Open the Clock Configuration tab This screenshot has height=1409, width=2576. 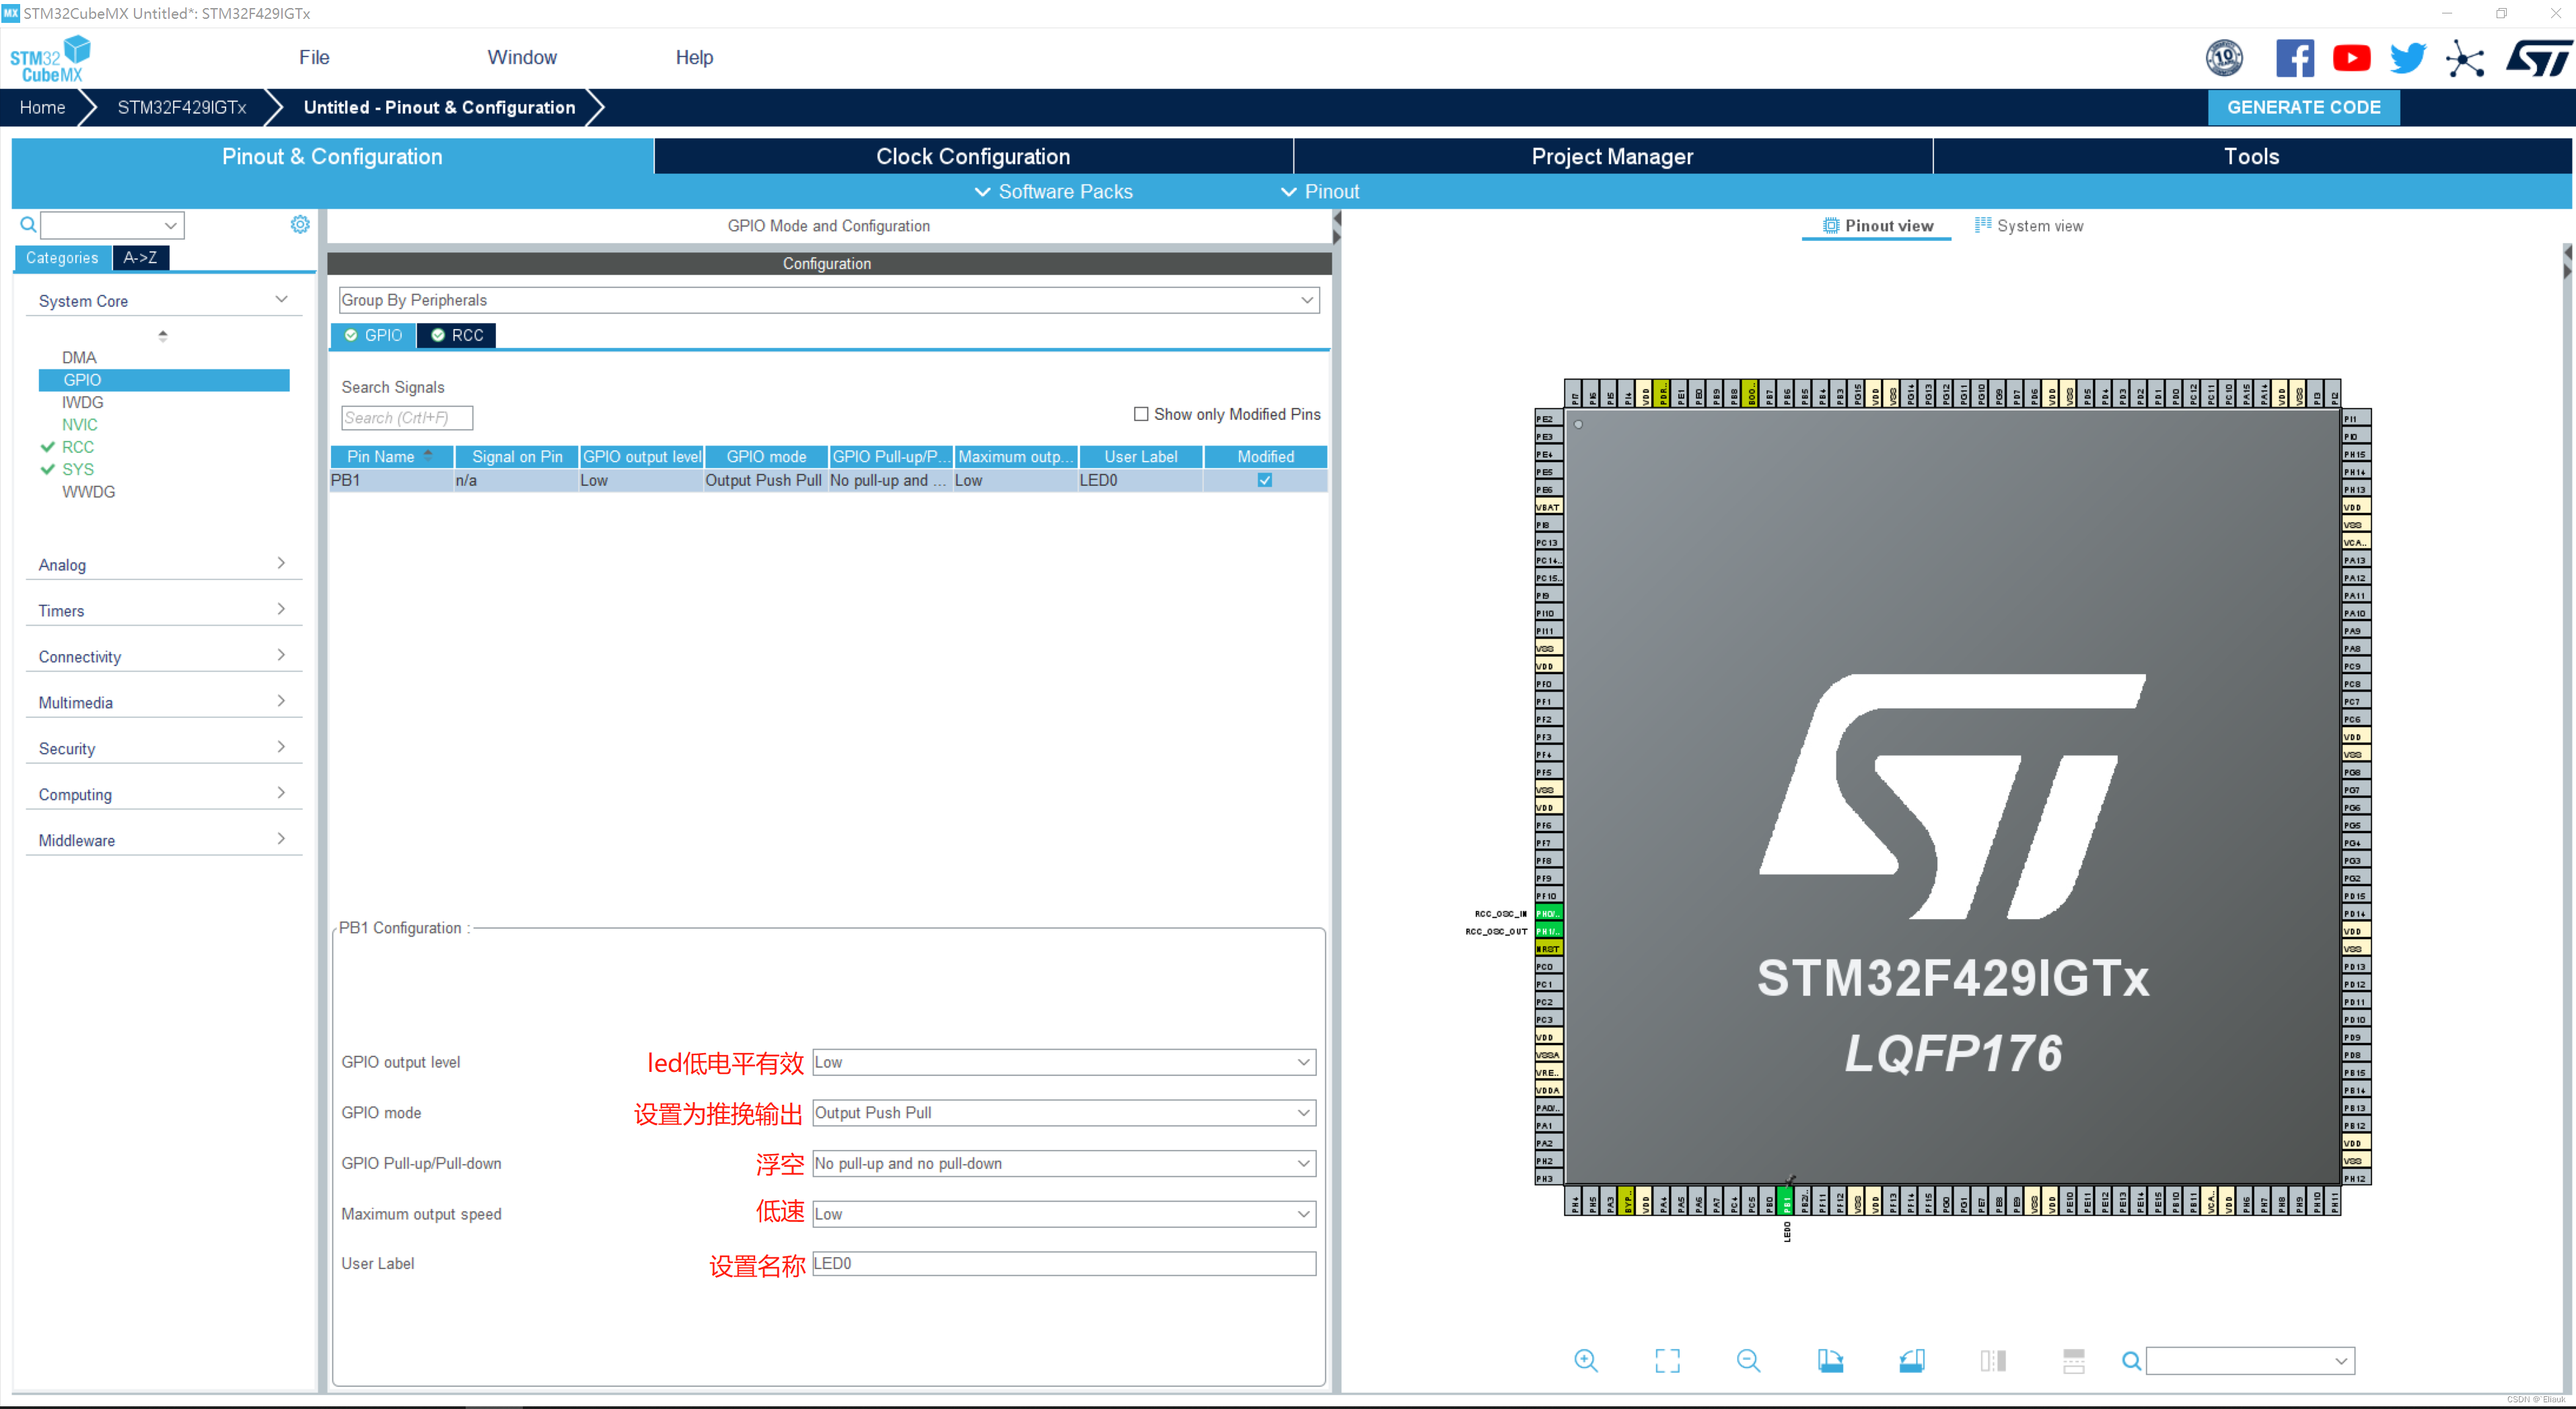[973, 156]
